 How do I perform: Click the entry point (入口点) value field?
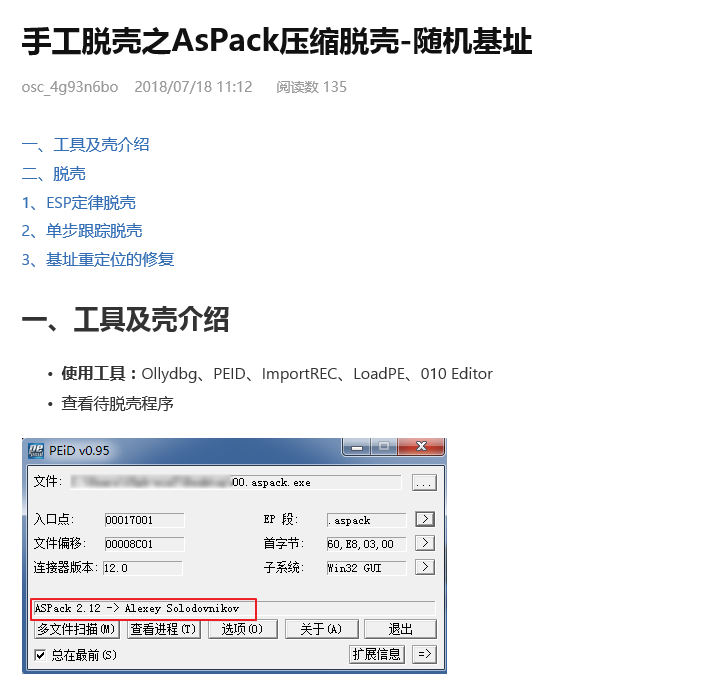pos(143,520)
